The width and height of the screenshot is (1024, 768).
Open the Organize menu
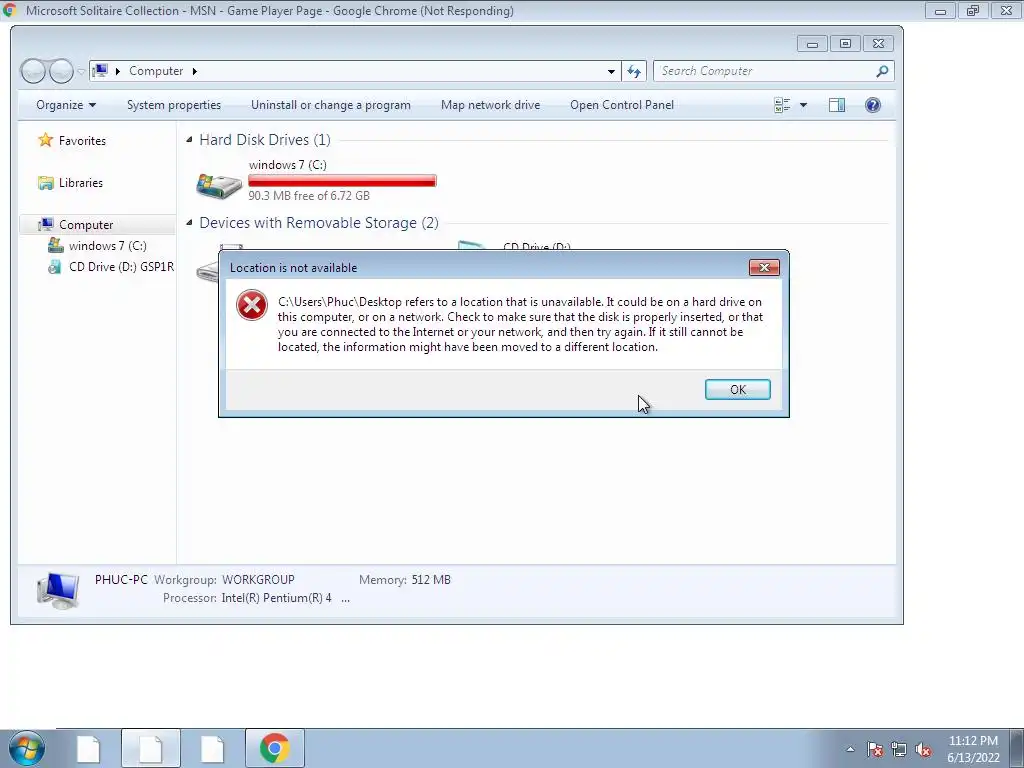coord(66,105)
